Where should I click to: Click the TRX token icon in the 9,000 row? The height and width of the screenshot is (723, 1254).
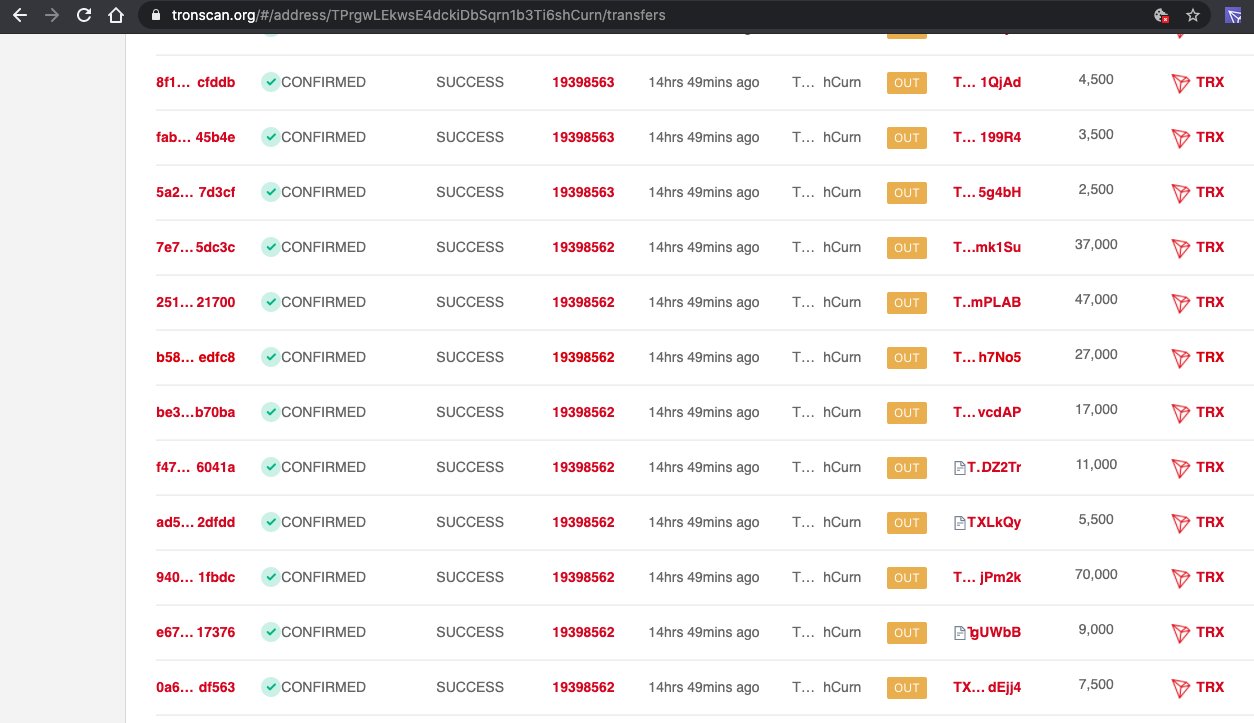[x=1181, y=633]
